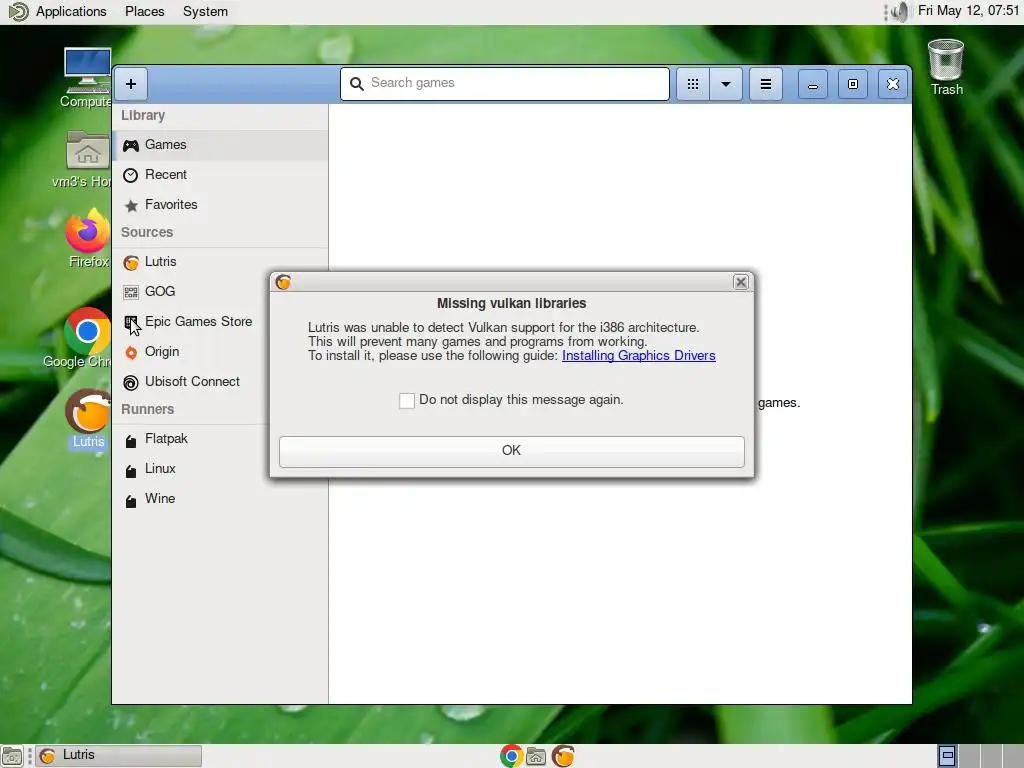This screenshot has width=1024, height=768.
Task: Select the Linux runner
Action: tap(190, 469)
